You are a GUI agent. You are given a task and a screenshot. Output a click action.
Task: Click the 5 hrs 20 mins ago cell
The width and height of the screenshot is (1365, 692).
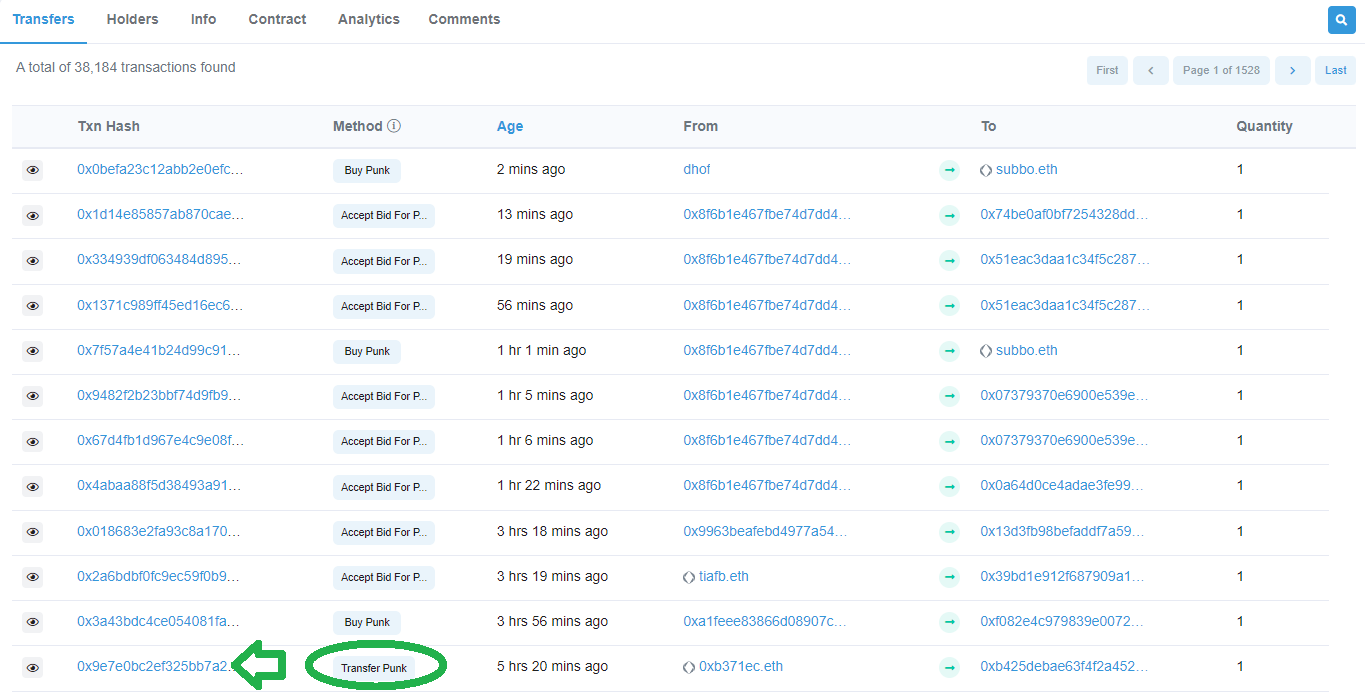click(x=552, y=666)
